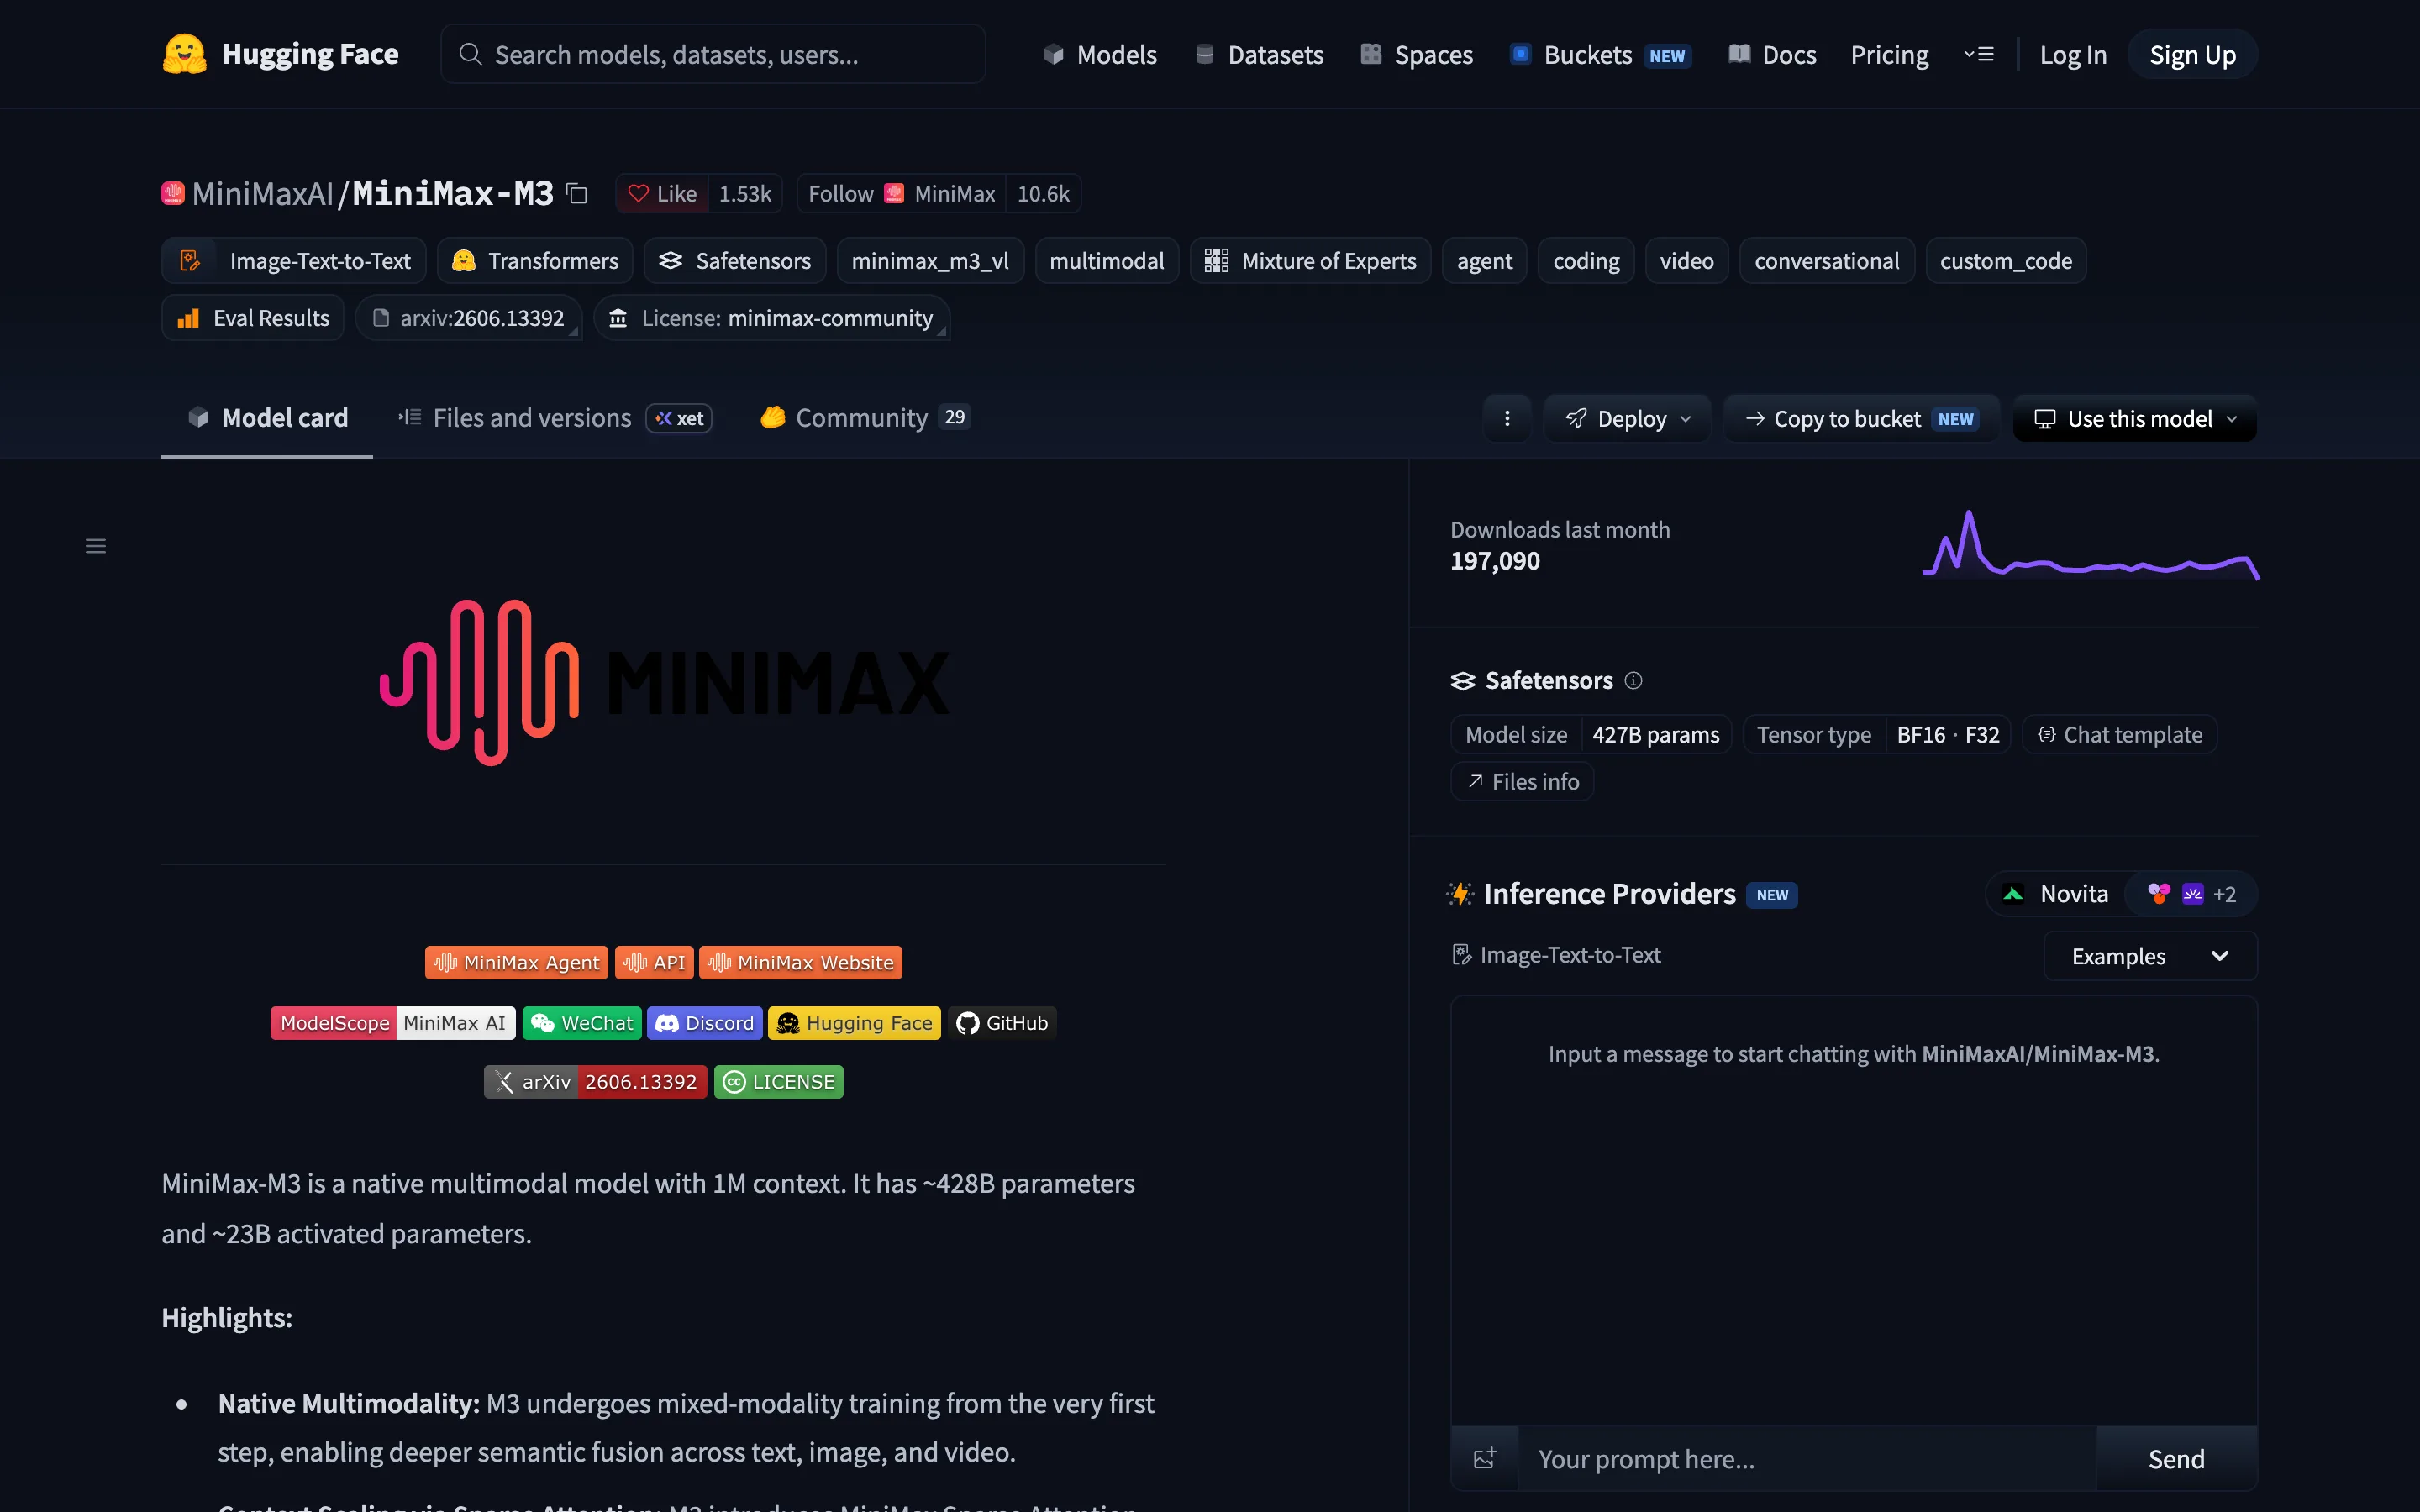
Task: Click the MiniMaxAI organization name in title
Action: tap(263, 193)
